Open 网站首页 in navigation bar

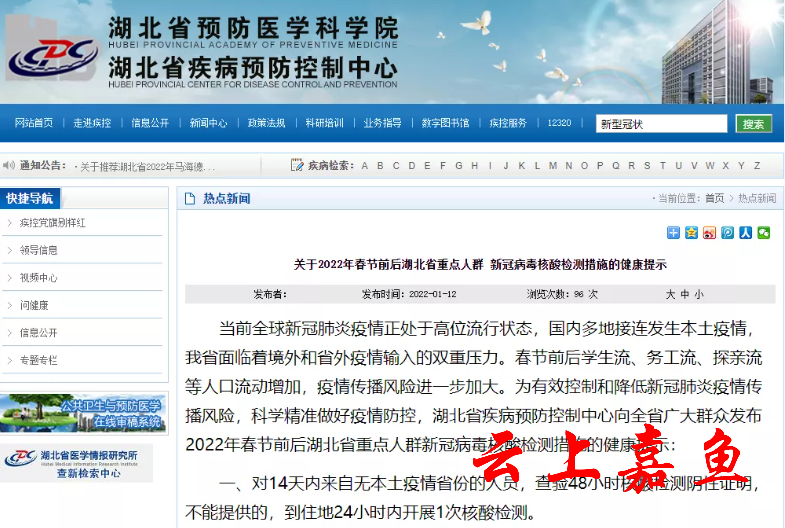pos(34,123)
